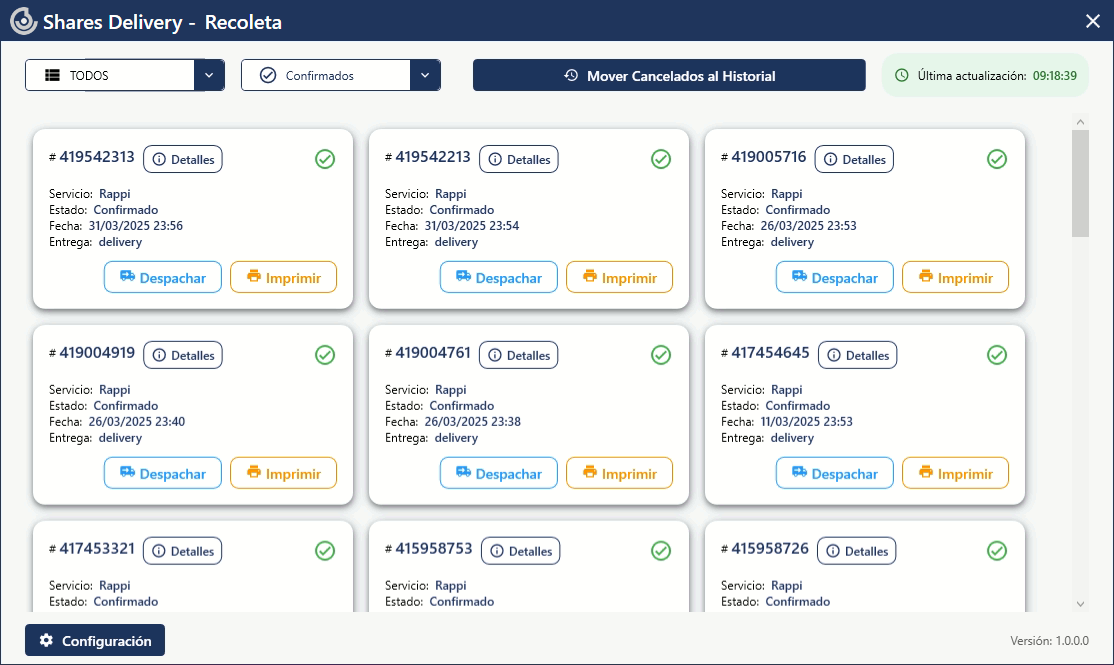1114x665 pixels.
Task: Click green check icon on order 415958726
Action: click(997, 551)
